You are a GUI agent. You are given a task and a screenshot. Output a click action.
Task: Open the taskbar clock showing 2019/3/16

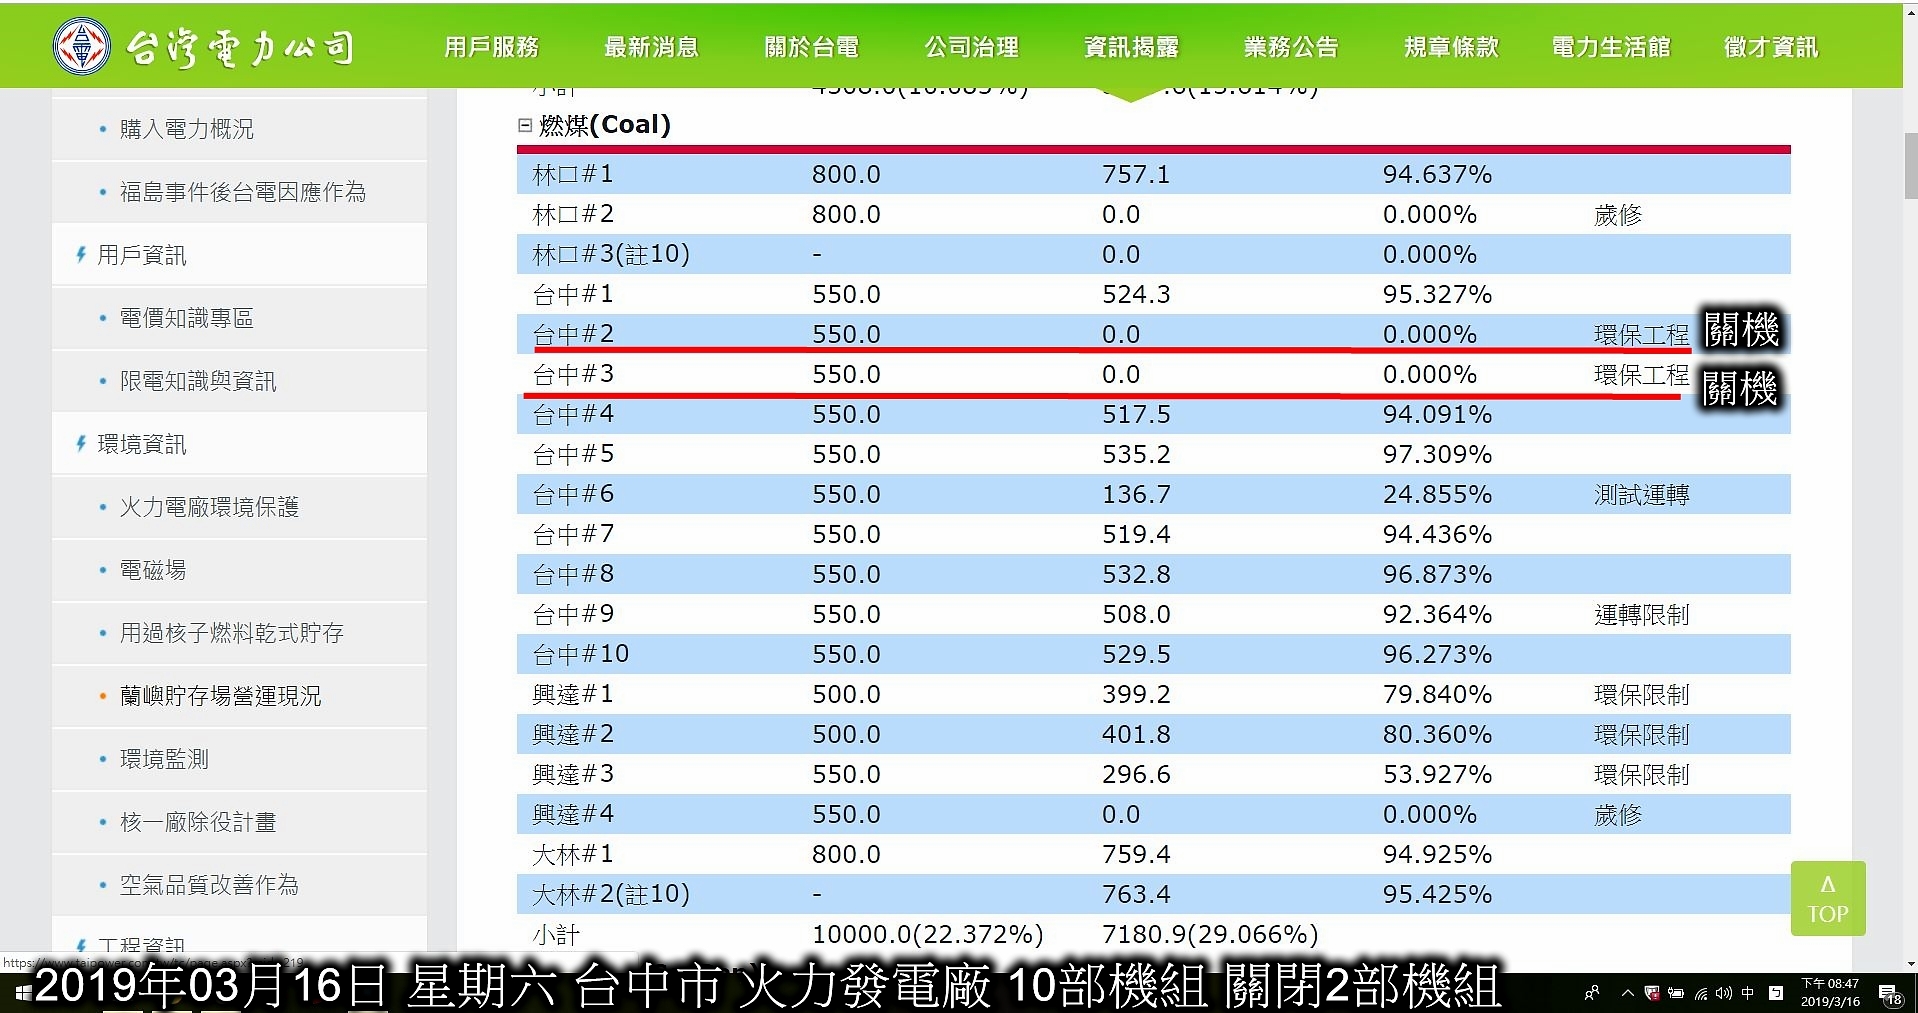[x=1830, y=993]
